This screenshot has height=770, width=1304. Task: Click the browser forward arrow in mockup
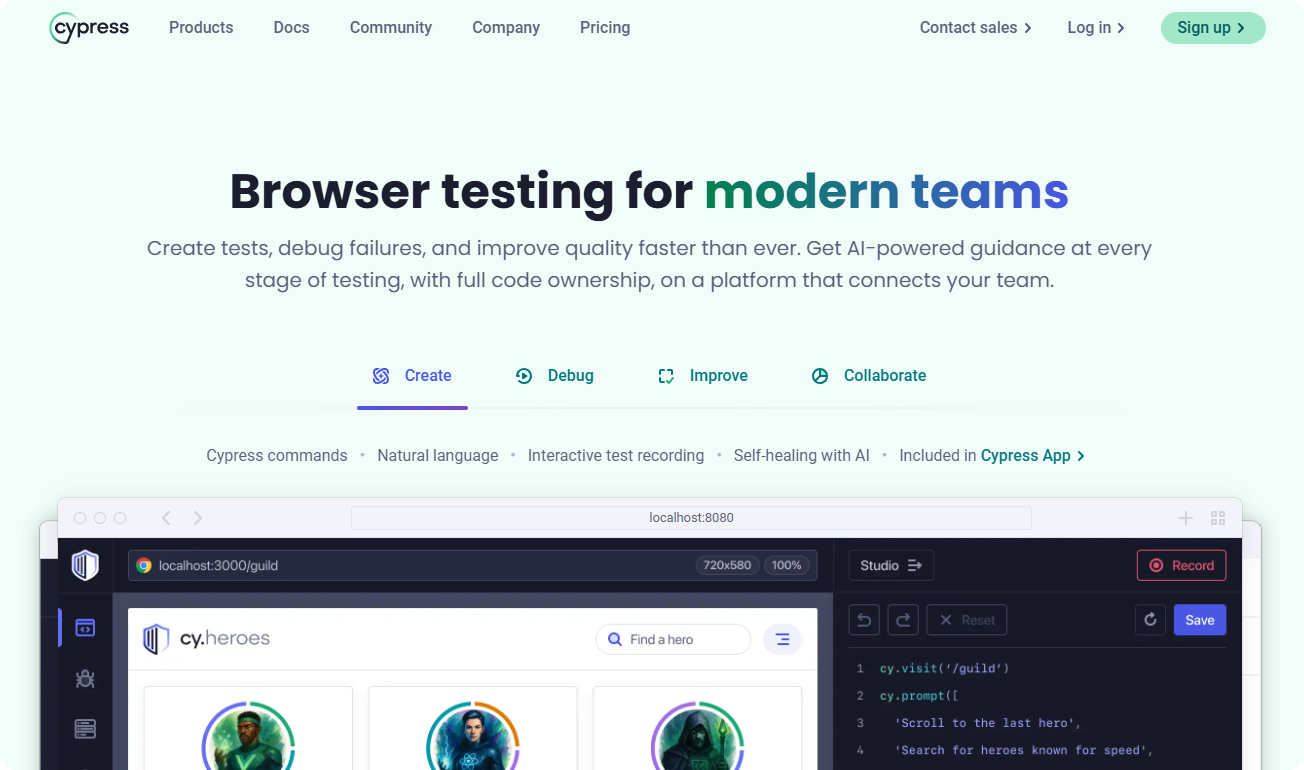(198, 518)
